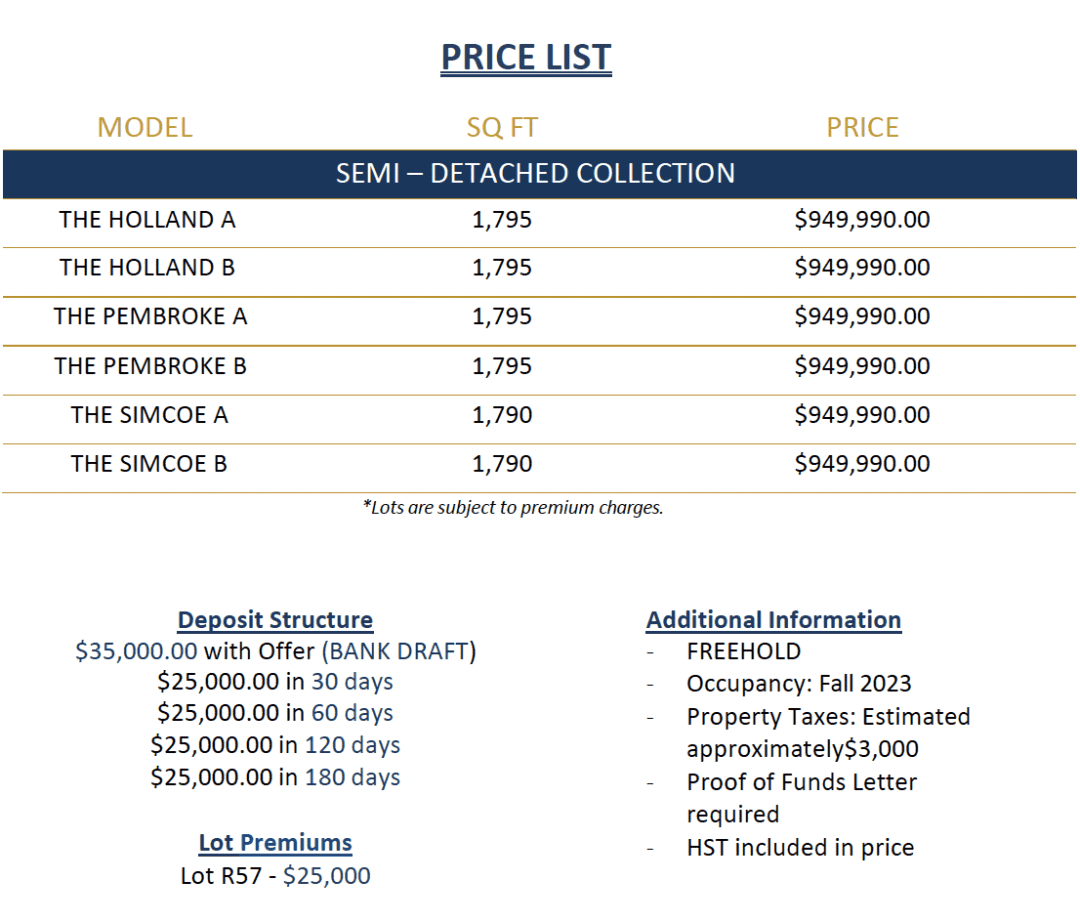Click the lots premium charges footnote
This screenshot has height=922, width=1080.
[x=513, y=507]
